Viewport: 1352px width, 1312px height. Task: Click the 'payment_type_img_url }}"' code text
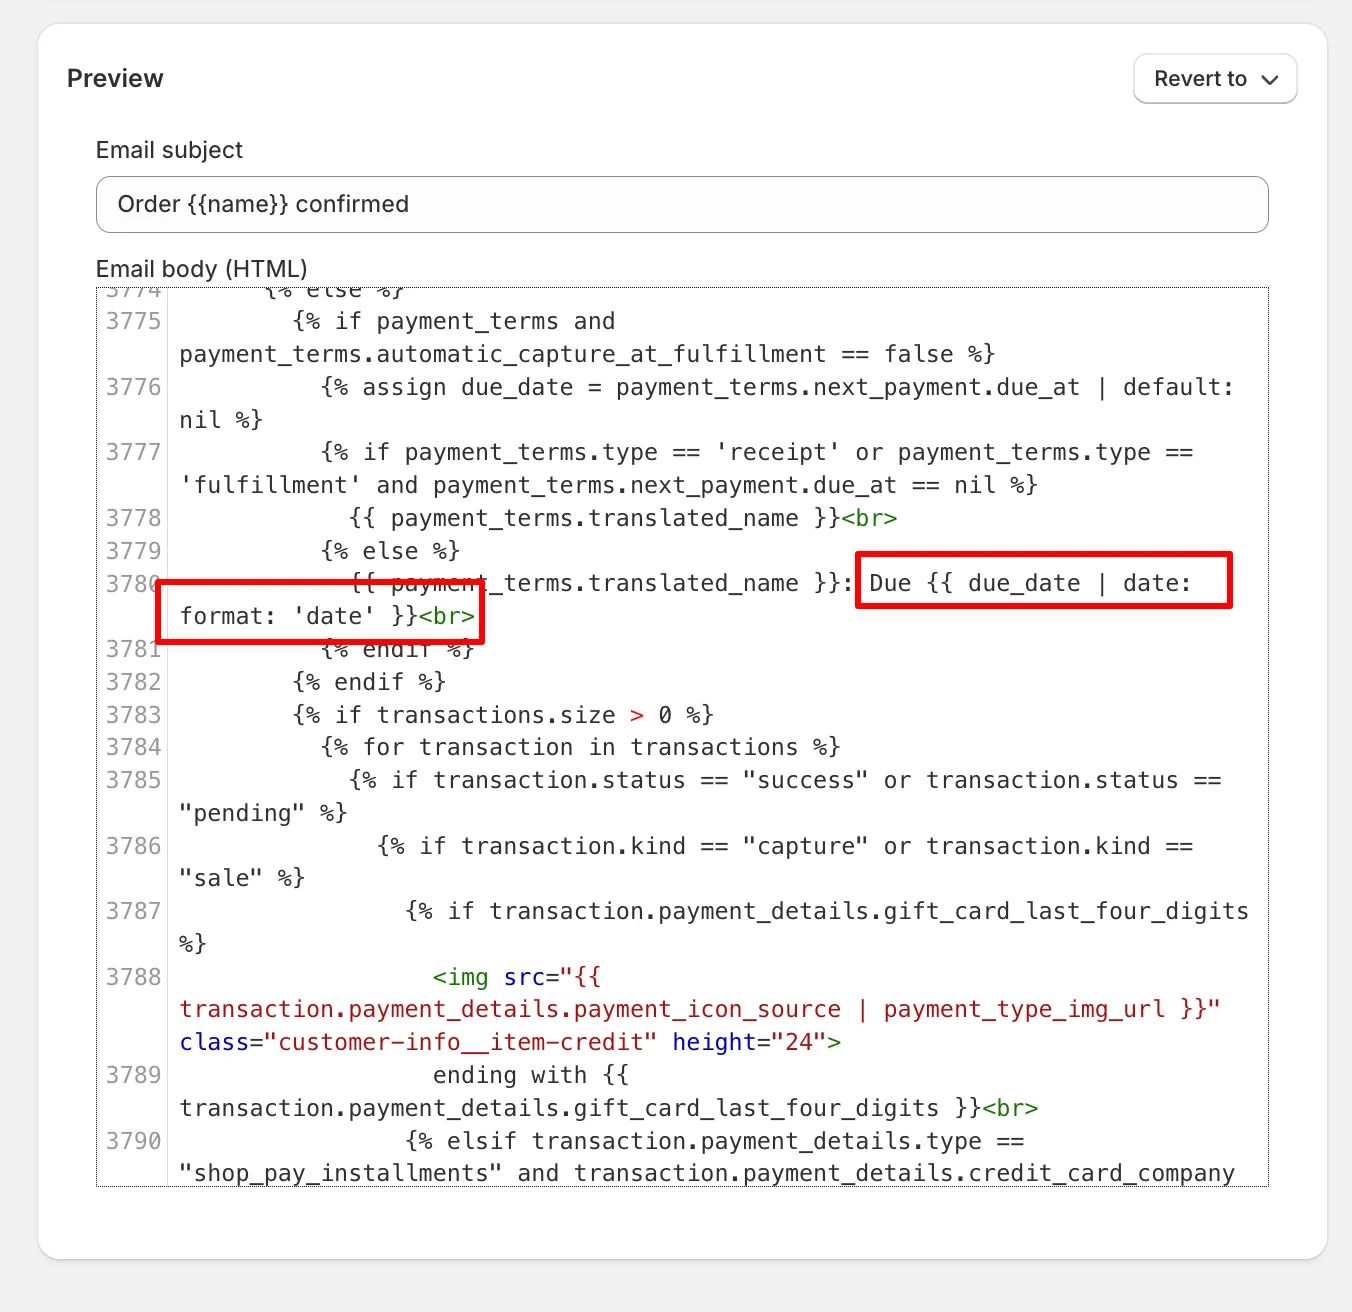(1052, 1009)
